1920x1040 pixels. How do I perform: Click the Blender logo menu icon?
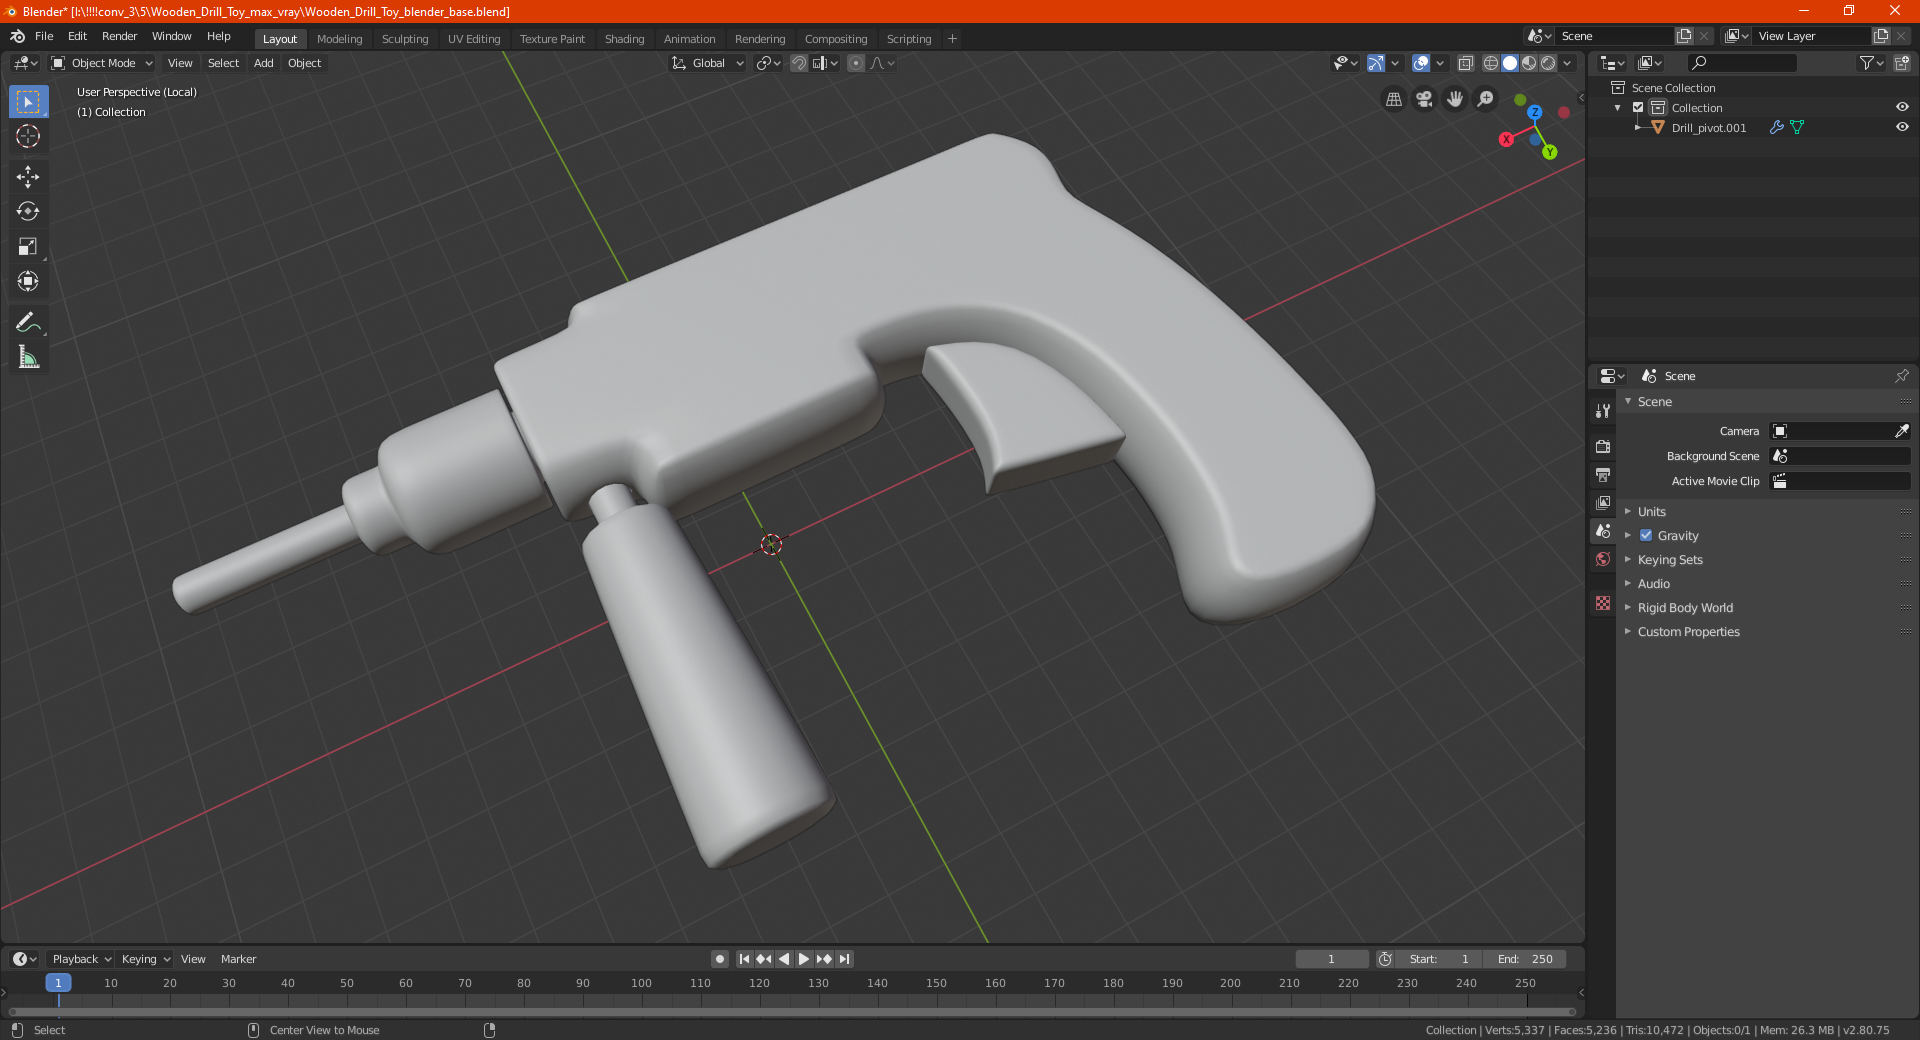[17, 36]
